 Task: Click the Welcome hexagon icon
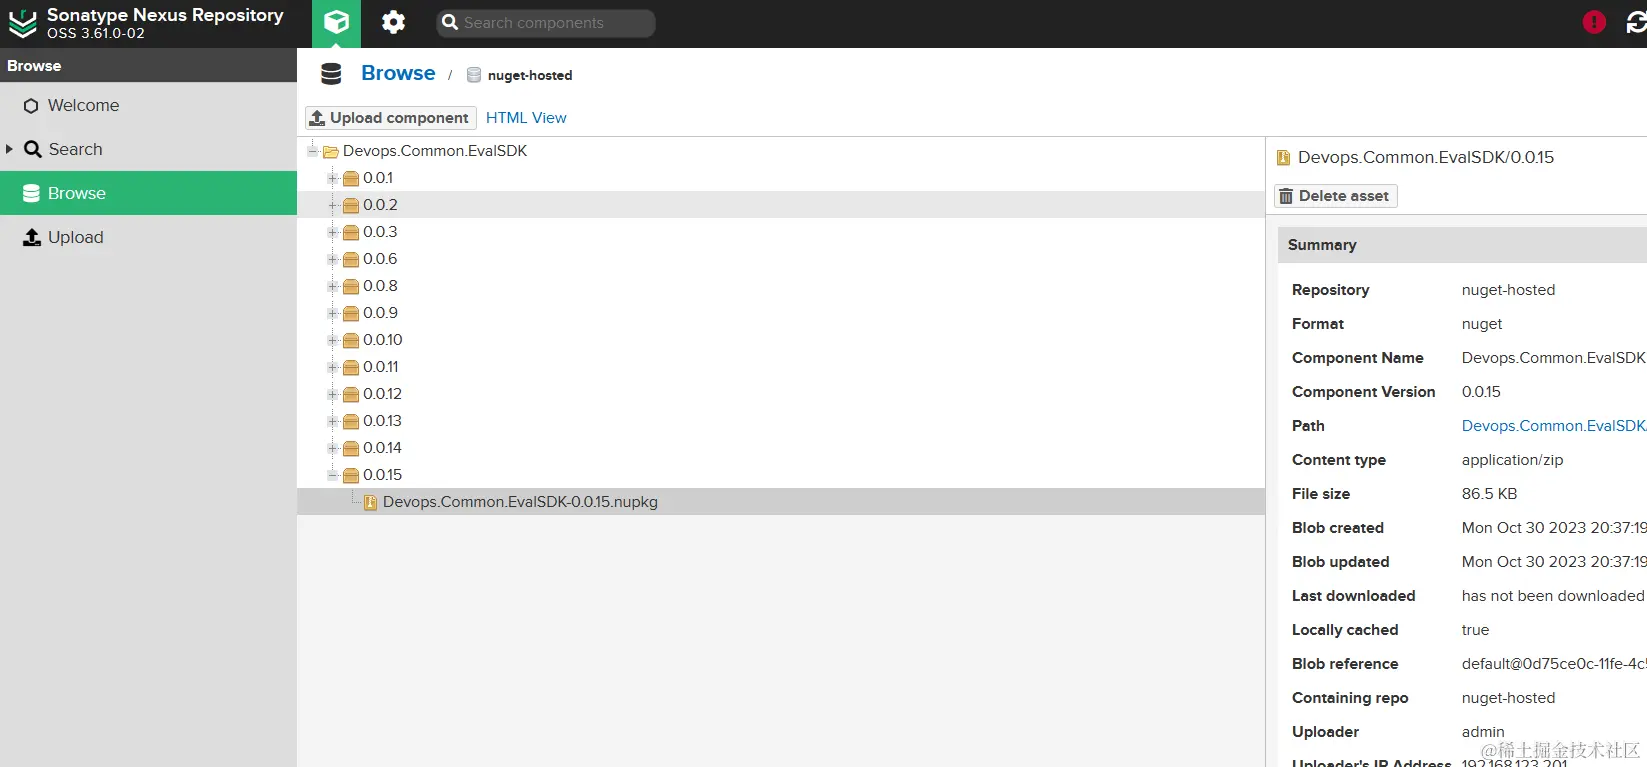point(31,106)
